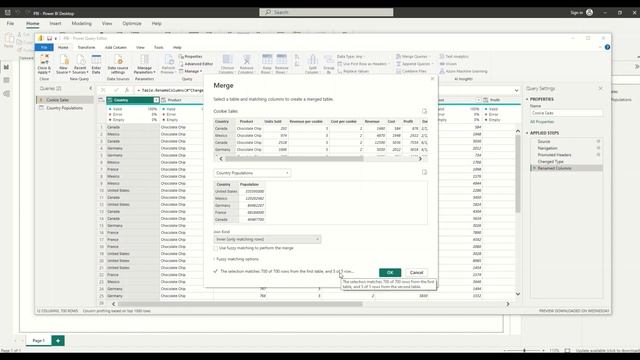Click Refresh Preview icon
This screenshot has width=640, height=360.
[168, 60]
